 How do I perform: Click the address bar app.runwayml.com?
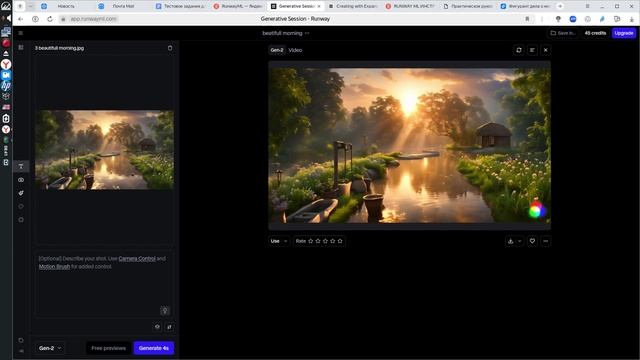tap(93, 19)
